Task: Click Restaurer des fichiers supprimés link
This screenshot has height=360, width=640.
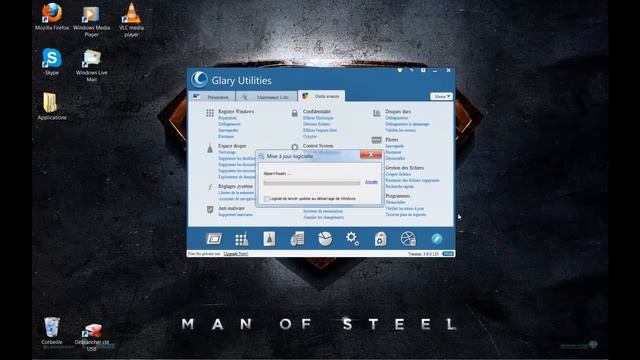Action: click(413, 180)
